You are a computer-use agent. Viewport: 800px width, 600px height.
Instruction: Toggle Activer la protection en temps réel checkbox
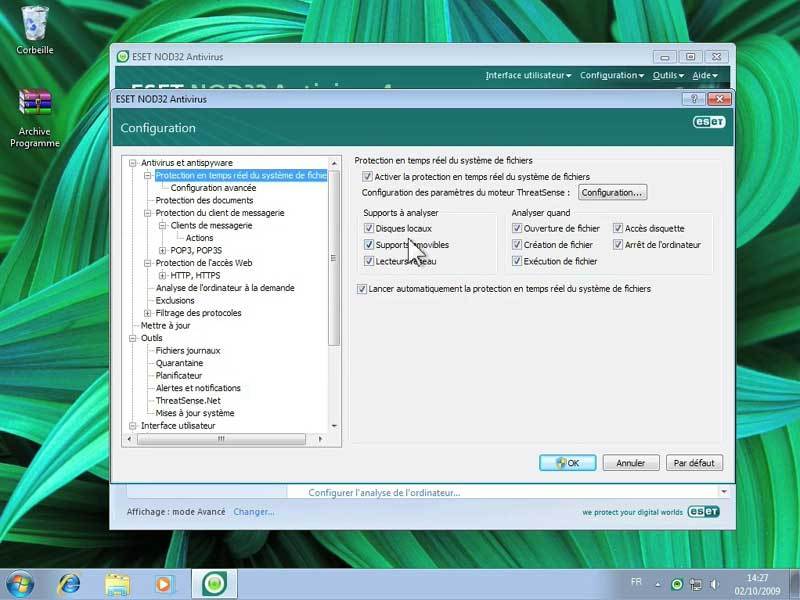[x=367, y=177]
